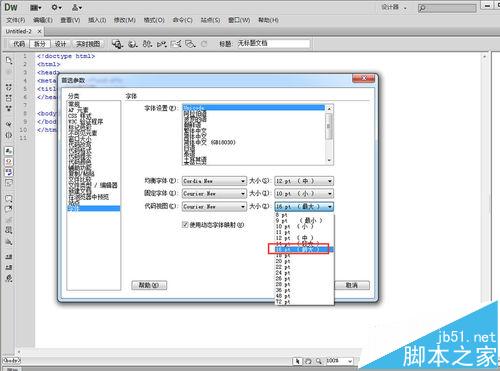Collapse the 16 pt (最大) code size dropdown

coord(304,207)
